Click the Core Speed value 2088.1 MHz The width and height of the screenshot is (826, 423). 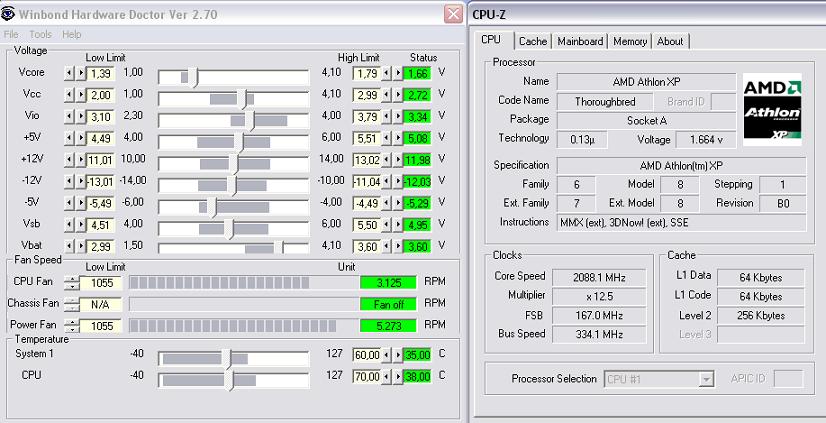601,278
